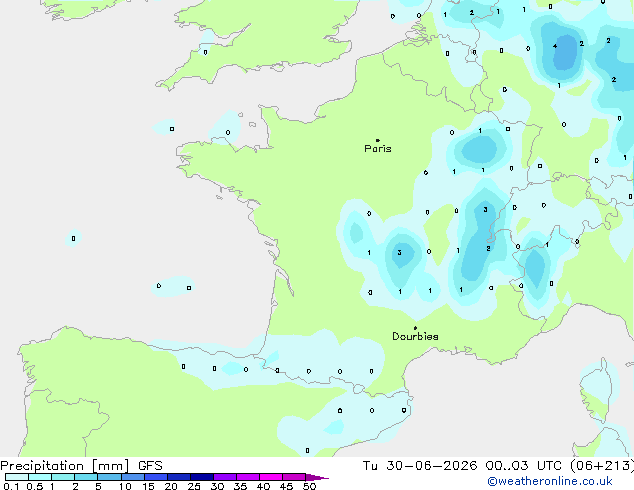Click the GFS model label
This screenshot has height=490, width=634.
coord(150,466)
